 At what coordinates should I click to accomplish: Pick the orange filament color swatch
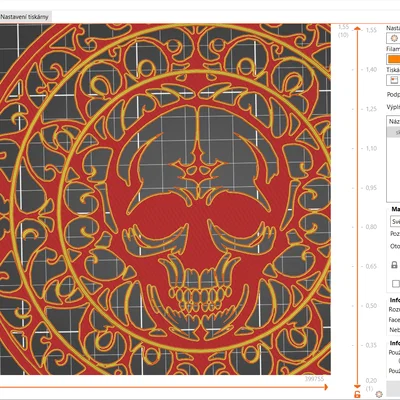[394, 59]
